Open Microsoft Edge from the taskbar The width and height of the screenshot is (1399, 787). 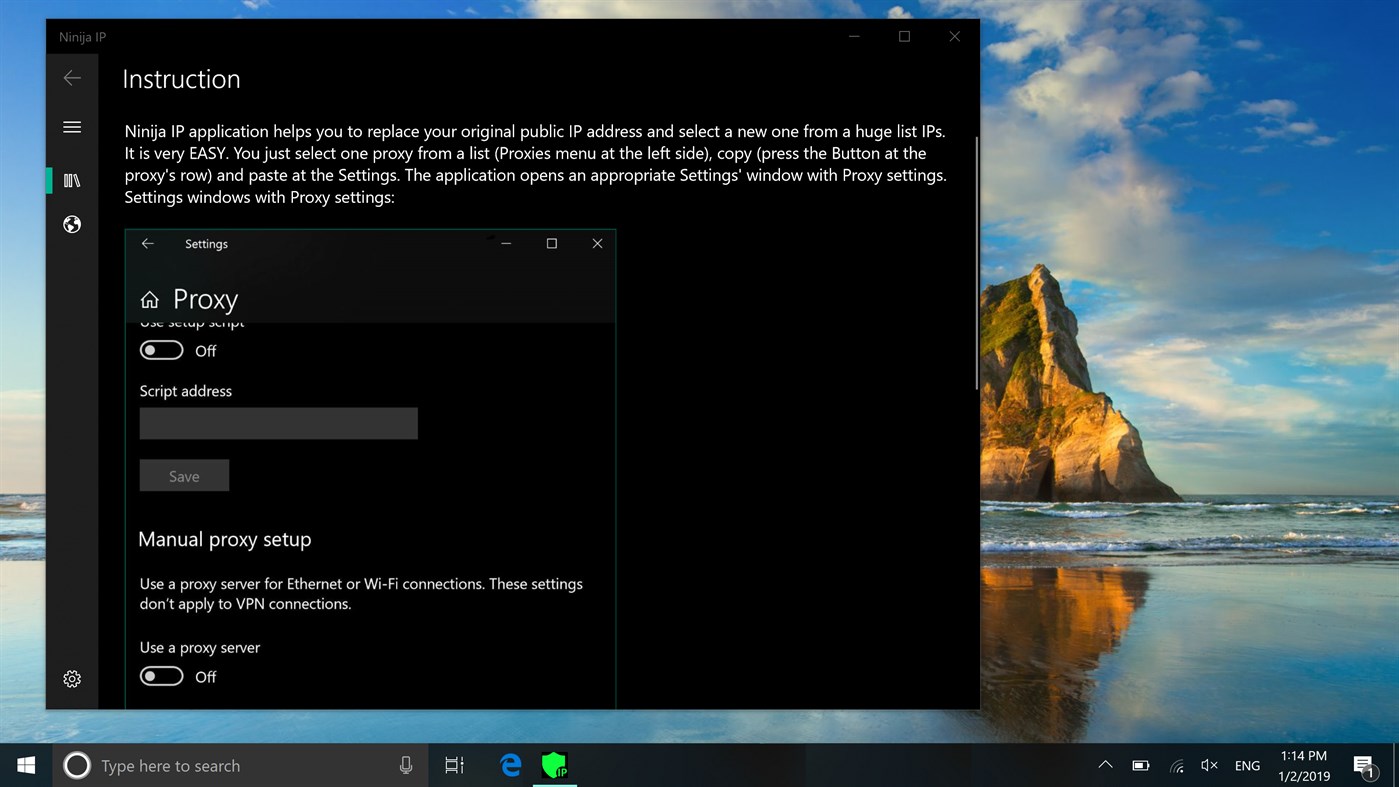[x=509, y=765]
